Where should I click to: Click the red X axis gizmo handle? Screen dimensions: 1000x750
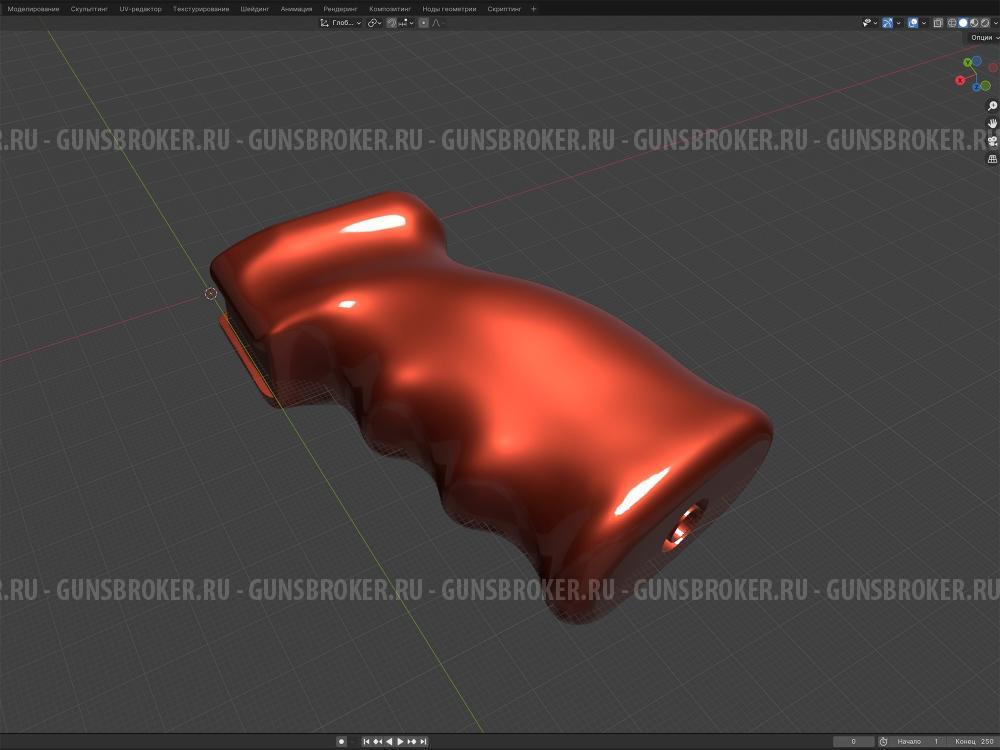960,80
